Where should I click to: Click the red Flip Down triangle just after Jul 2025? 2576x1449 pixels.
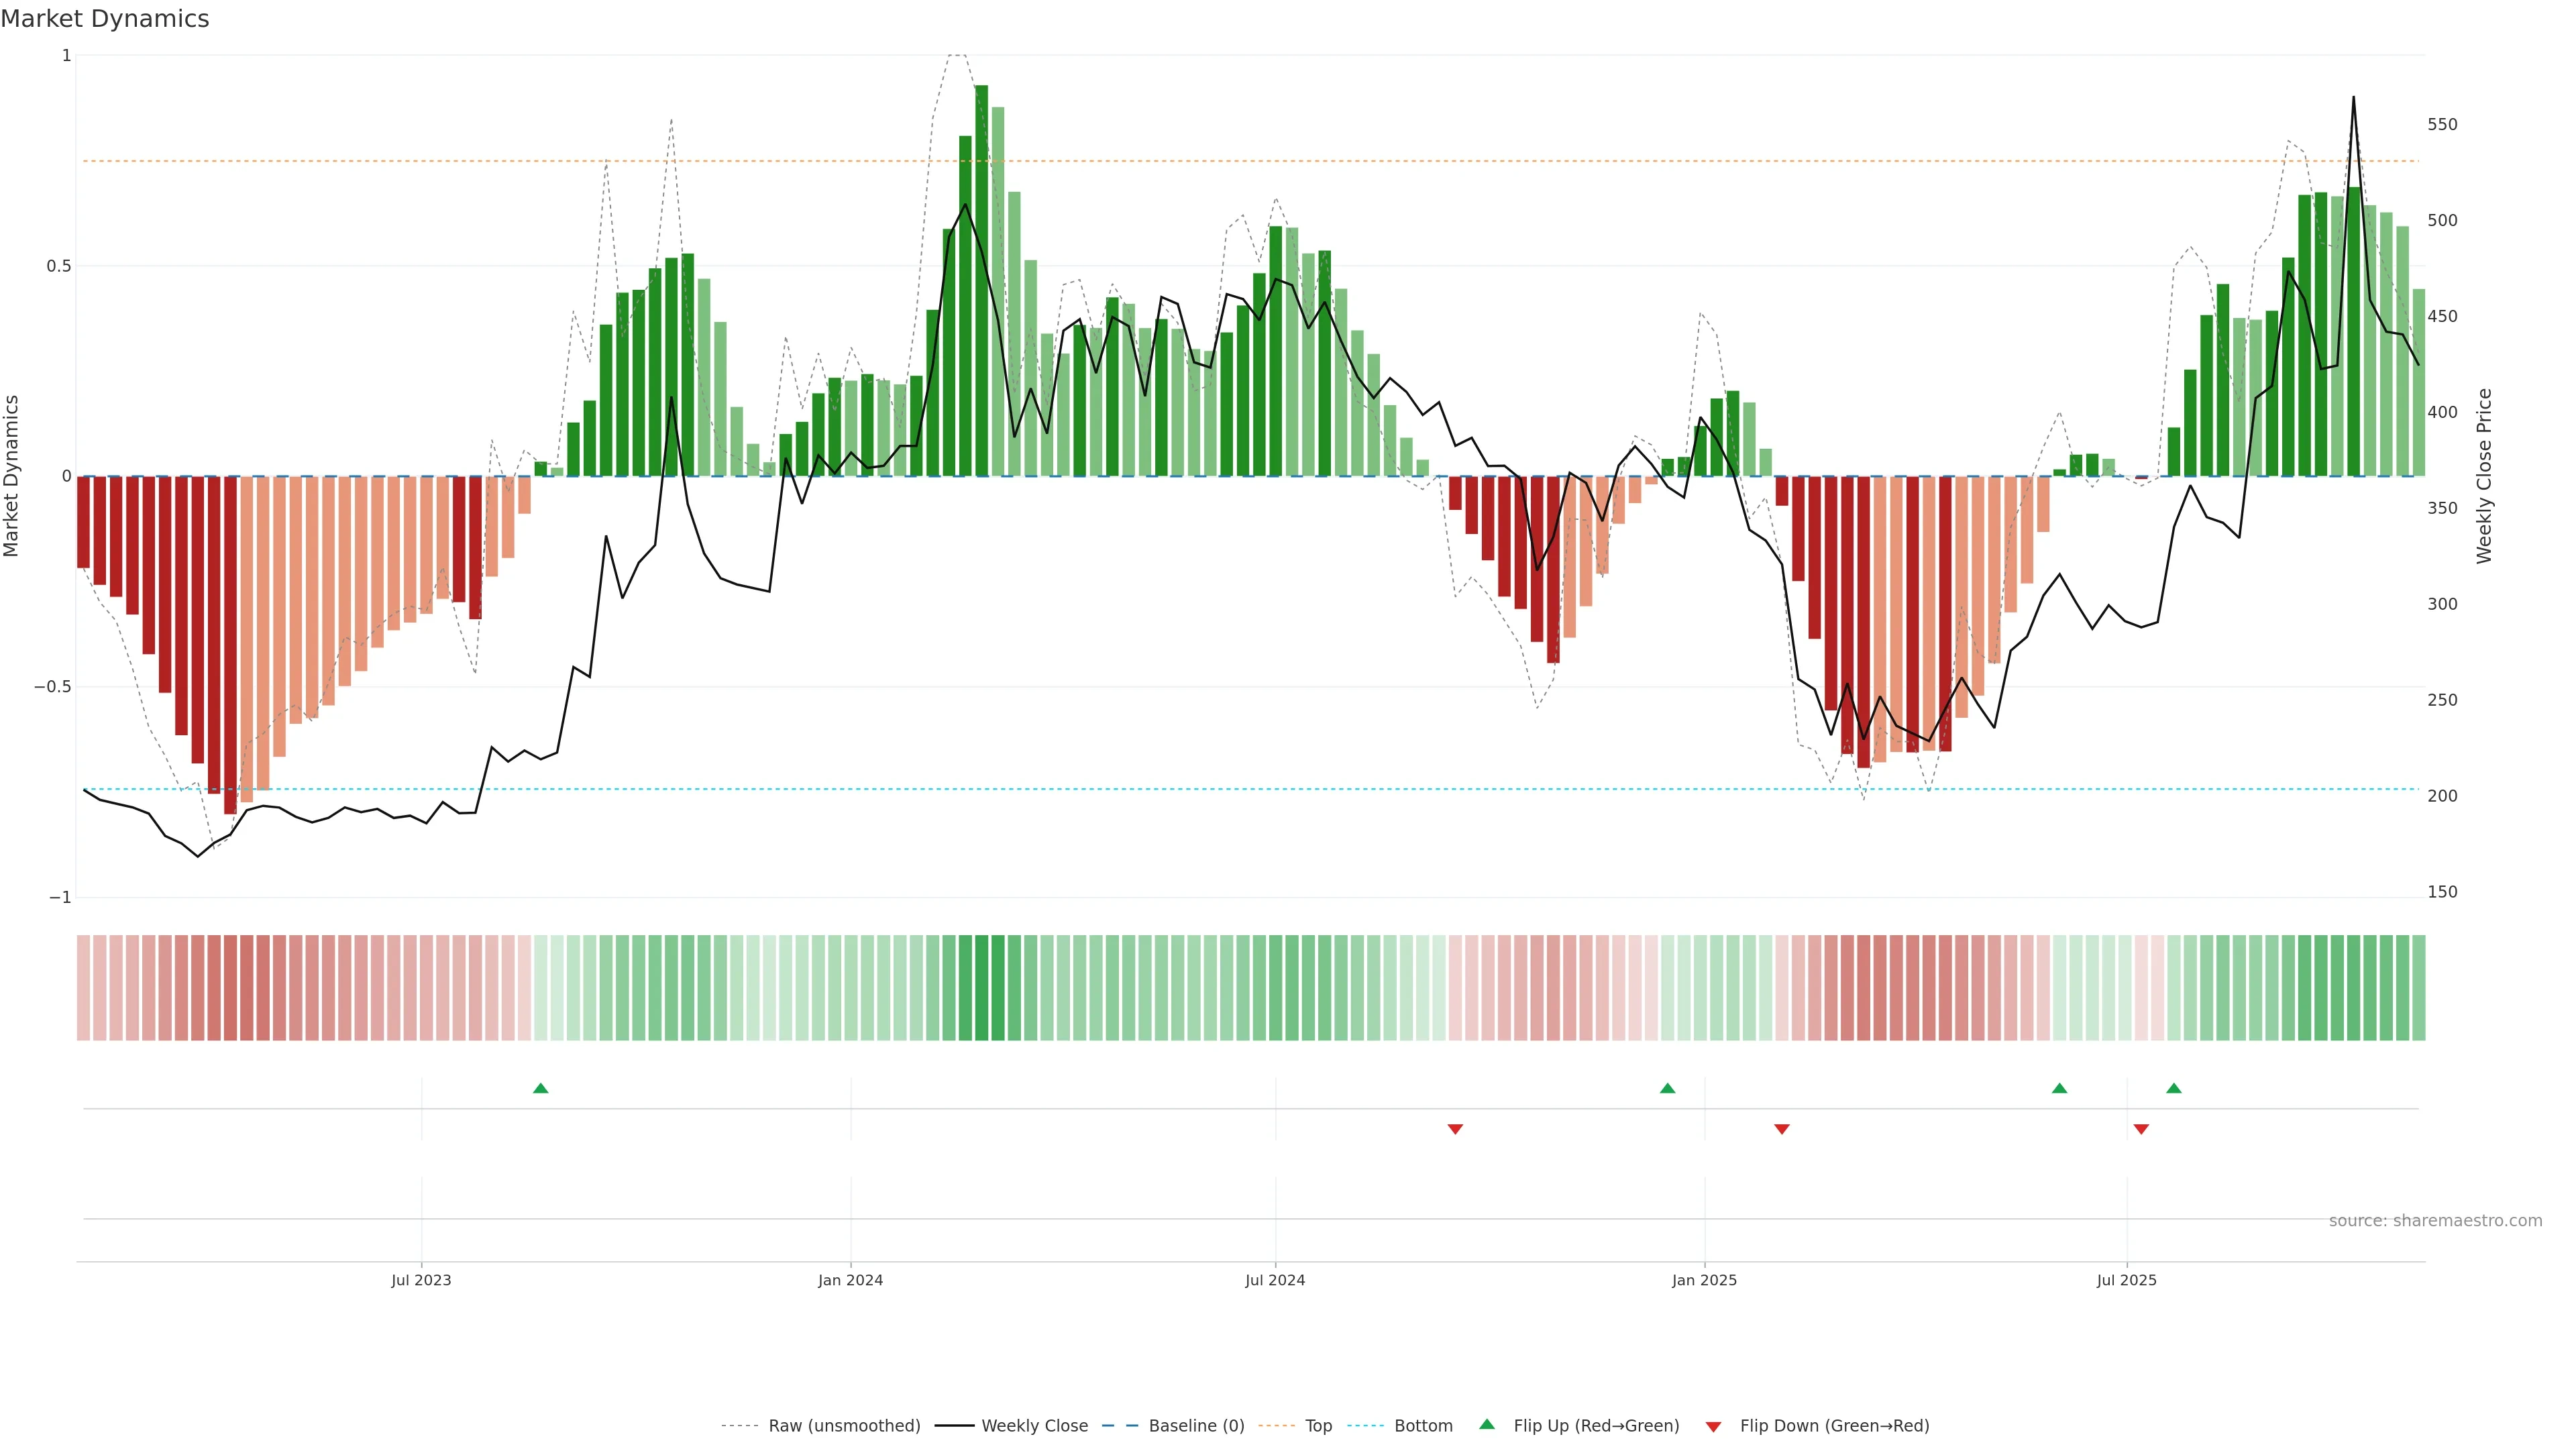2141,1129
